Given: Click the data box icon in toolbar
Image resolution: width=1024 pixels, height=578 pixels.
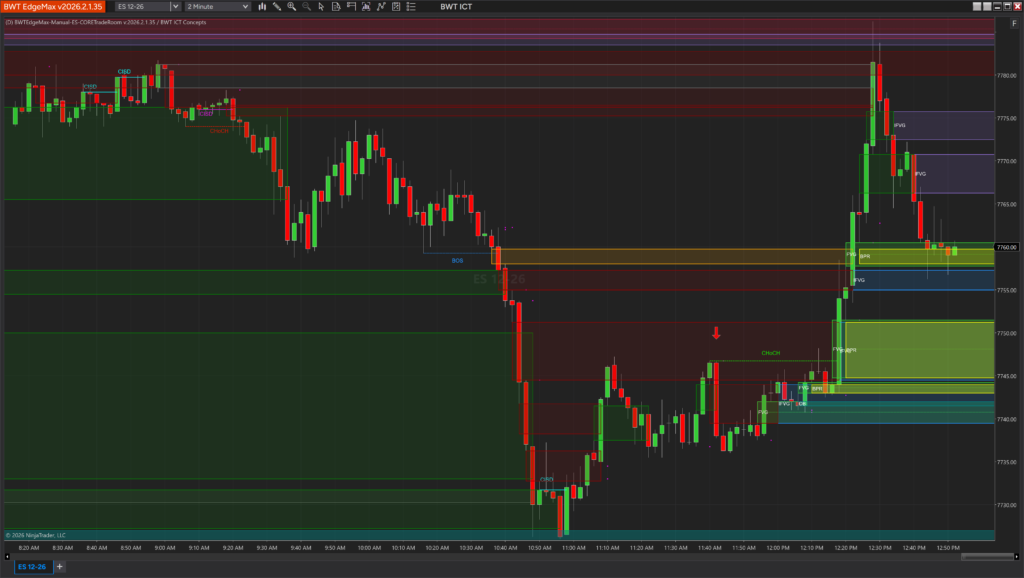Looking at the screenshot, I should pos(366,7).
